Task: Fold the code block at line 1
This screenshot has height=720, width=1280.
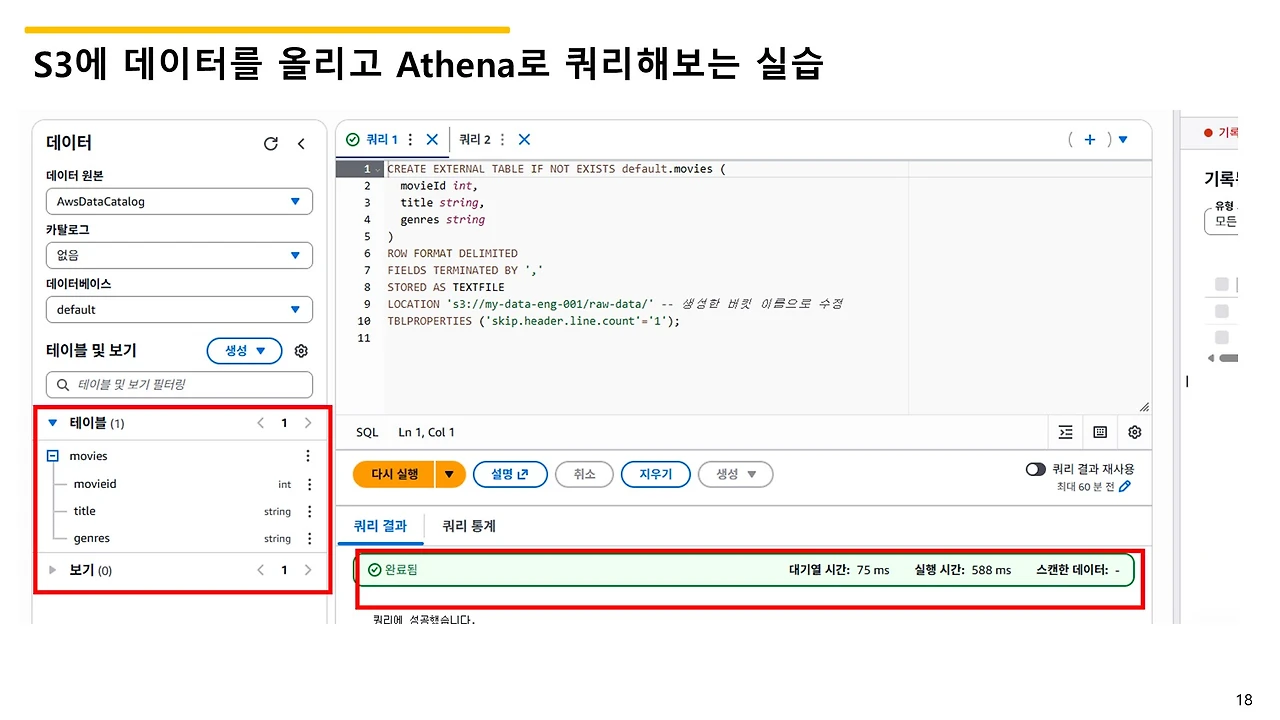Action: tap(379, 169)
